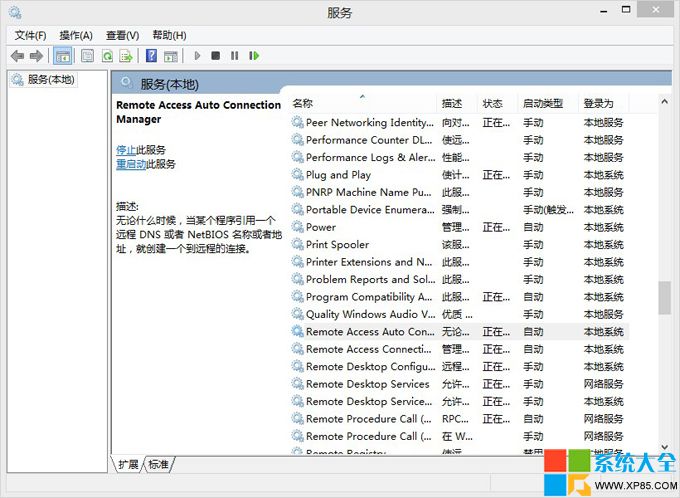Select Peer Networking Identity service row

pos(459,122)
